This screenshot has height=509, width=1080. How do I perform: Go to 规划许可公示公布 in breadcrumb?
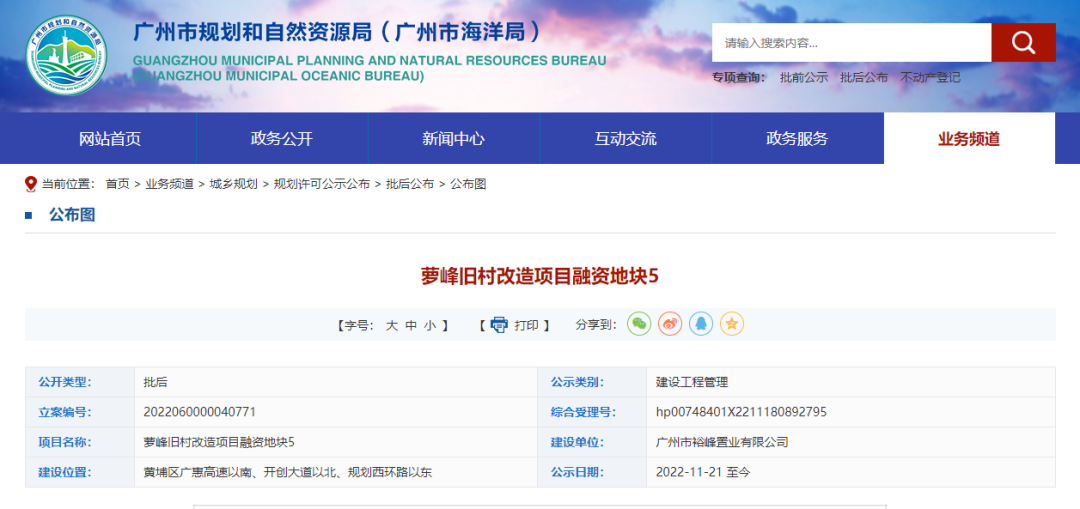(x=322, y=184)
